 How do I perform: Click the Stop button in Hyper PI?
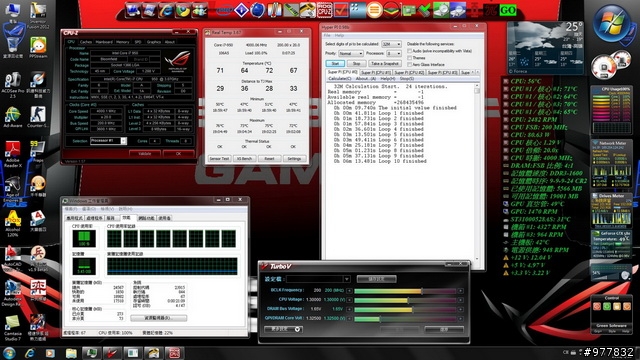click(x=356, y=64)
